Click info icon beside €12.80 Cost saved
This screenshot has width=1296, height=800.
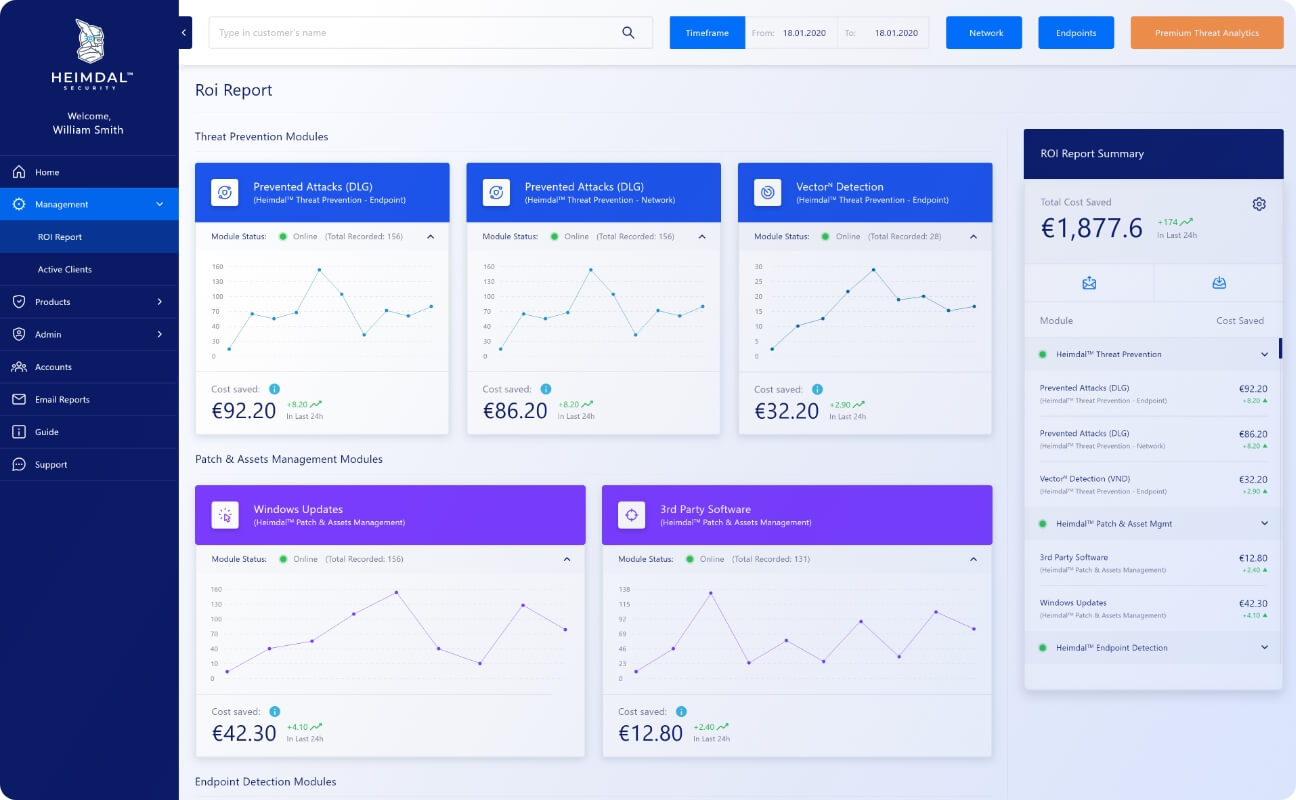click(x=681, y=712)
